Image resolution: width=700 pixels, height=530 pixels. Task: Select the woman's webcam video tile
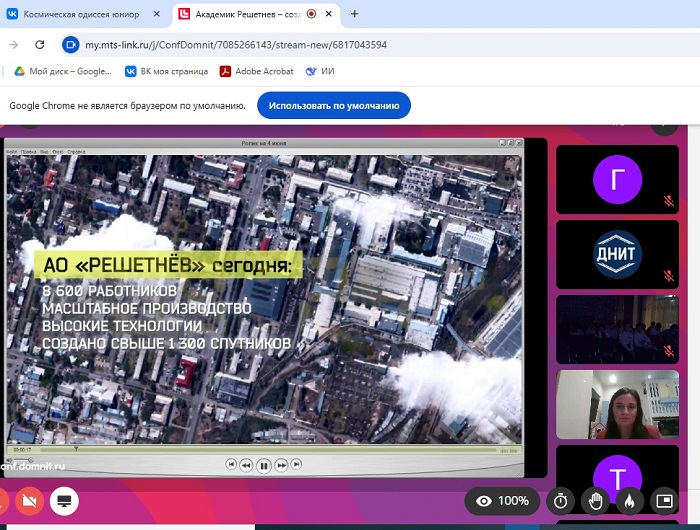coord(617,403)
